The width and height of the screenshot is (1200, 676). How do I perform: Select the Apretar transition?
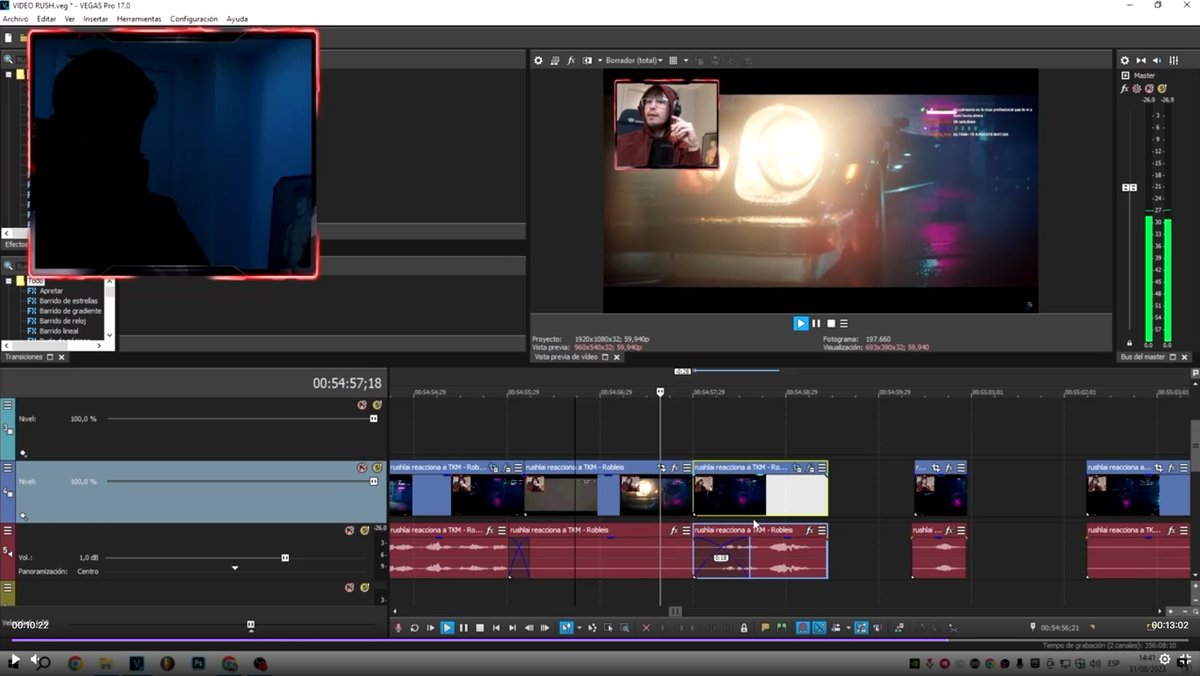[51, 291]
